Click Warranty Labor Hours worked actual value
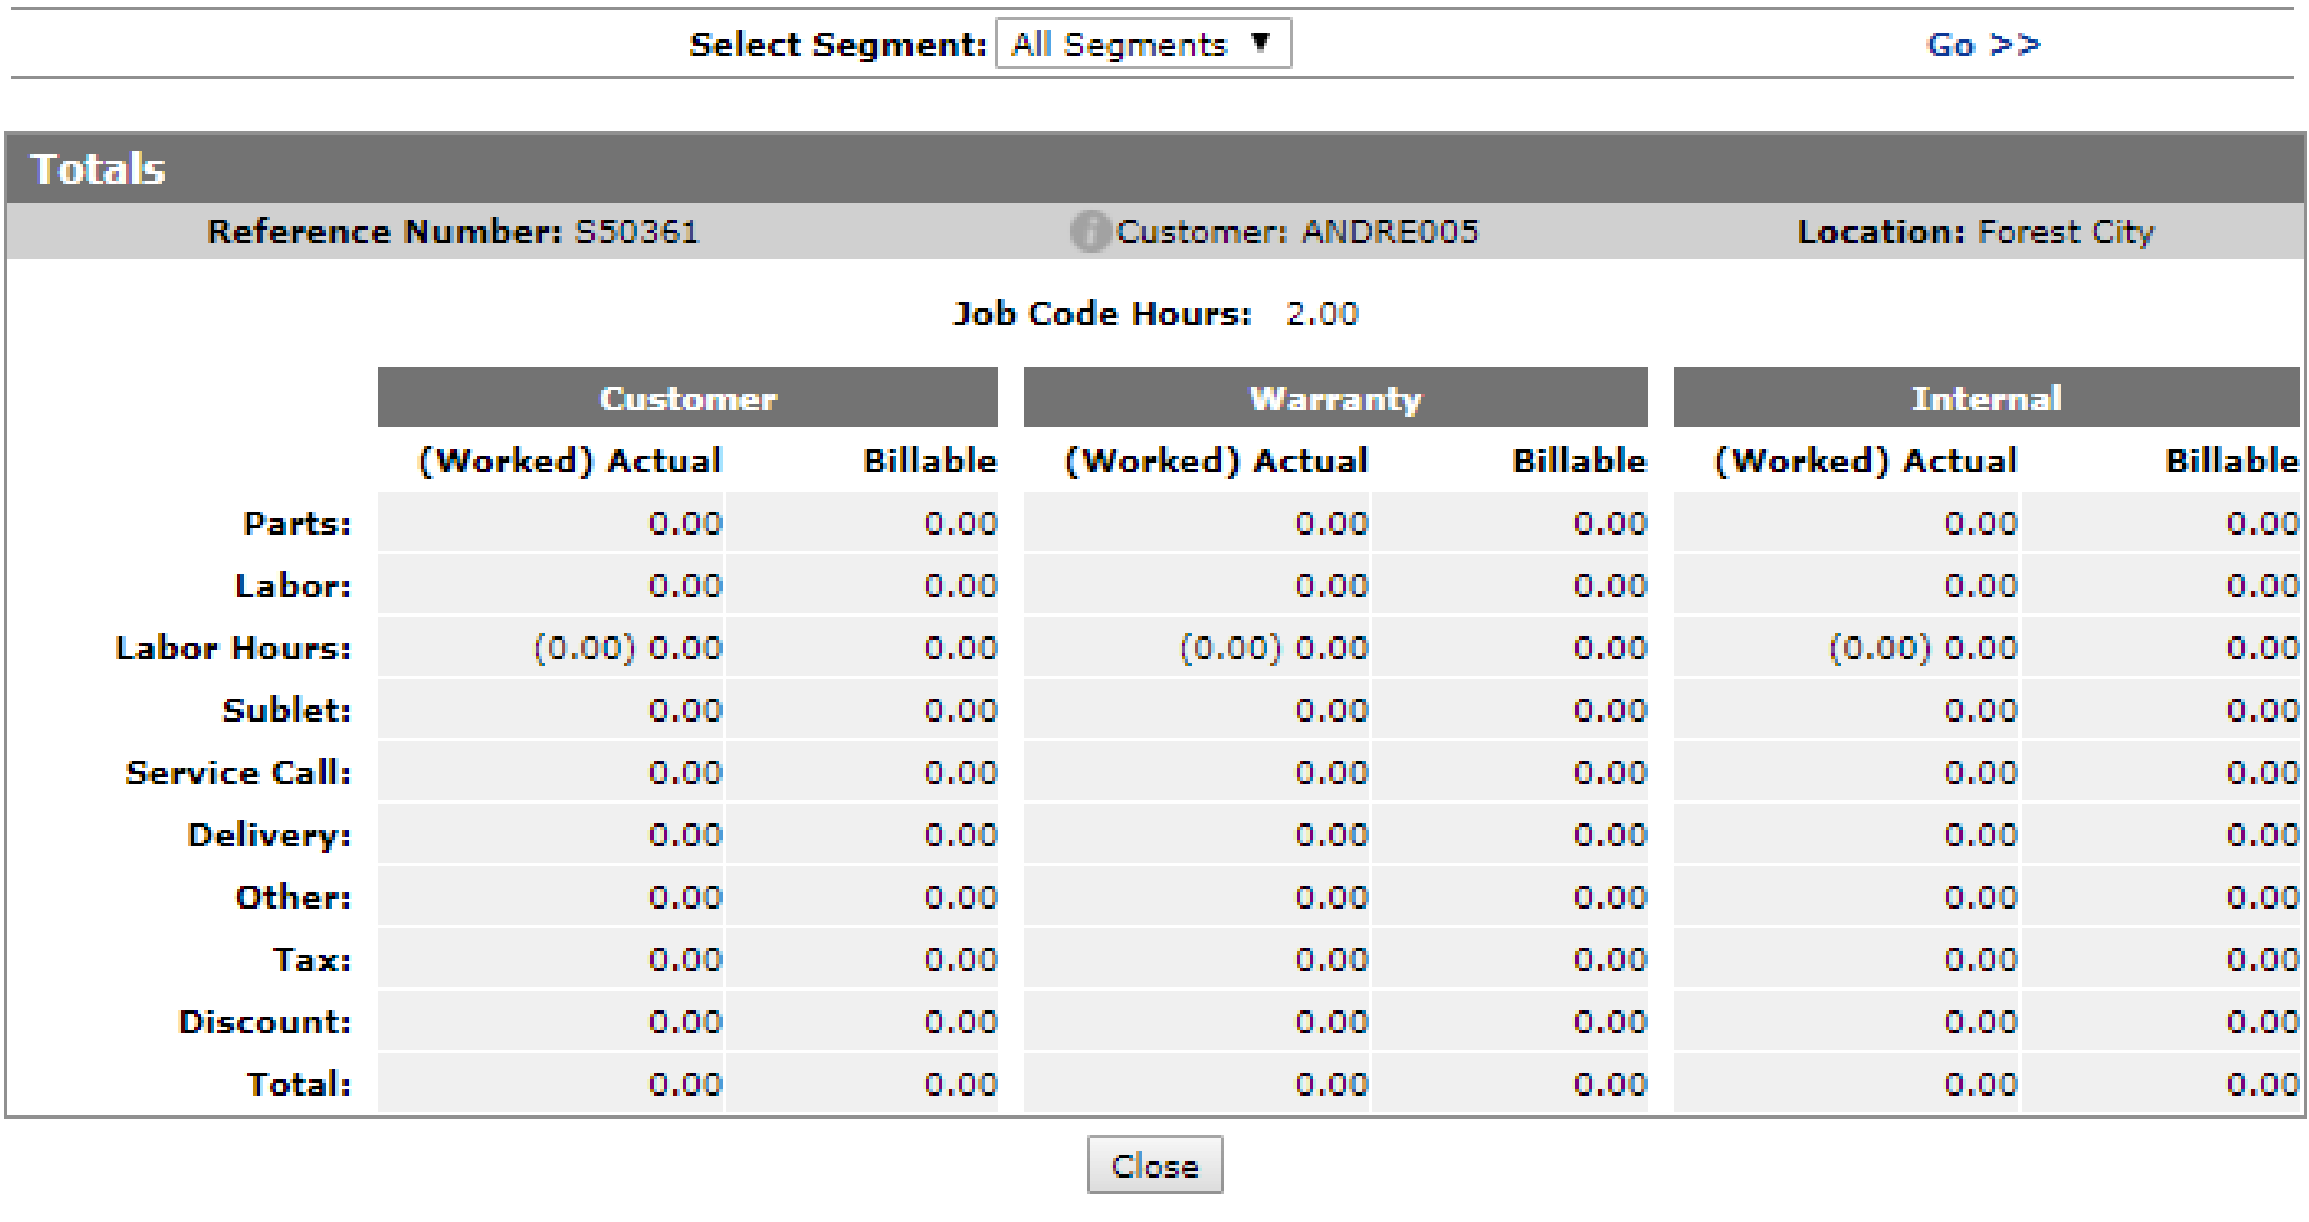The height and width of the screenshot is (1222, 2309). click(1273, 648)
